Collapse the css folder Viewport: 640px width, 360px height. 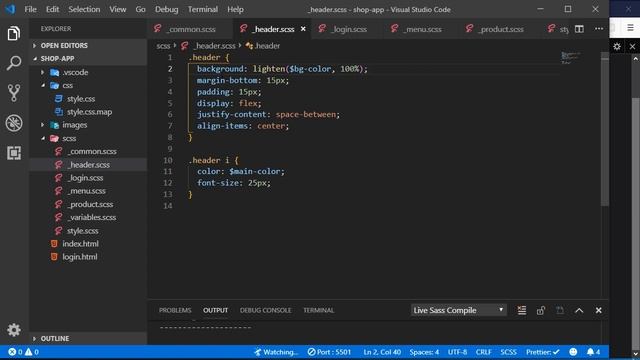(88, 85)
